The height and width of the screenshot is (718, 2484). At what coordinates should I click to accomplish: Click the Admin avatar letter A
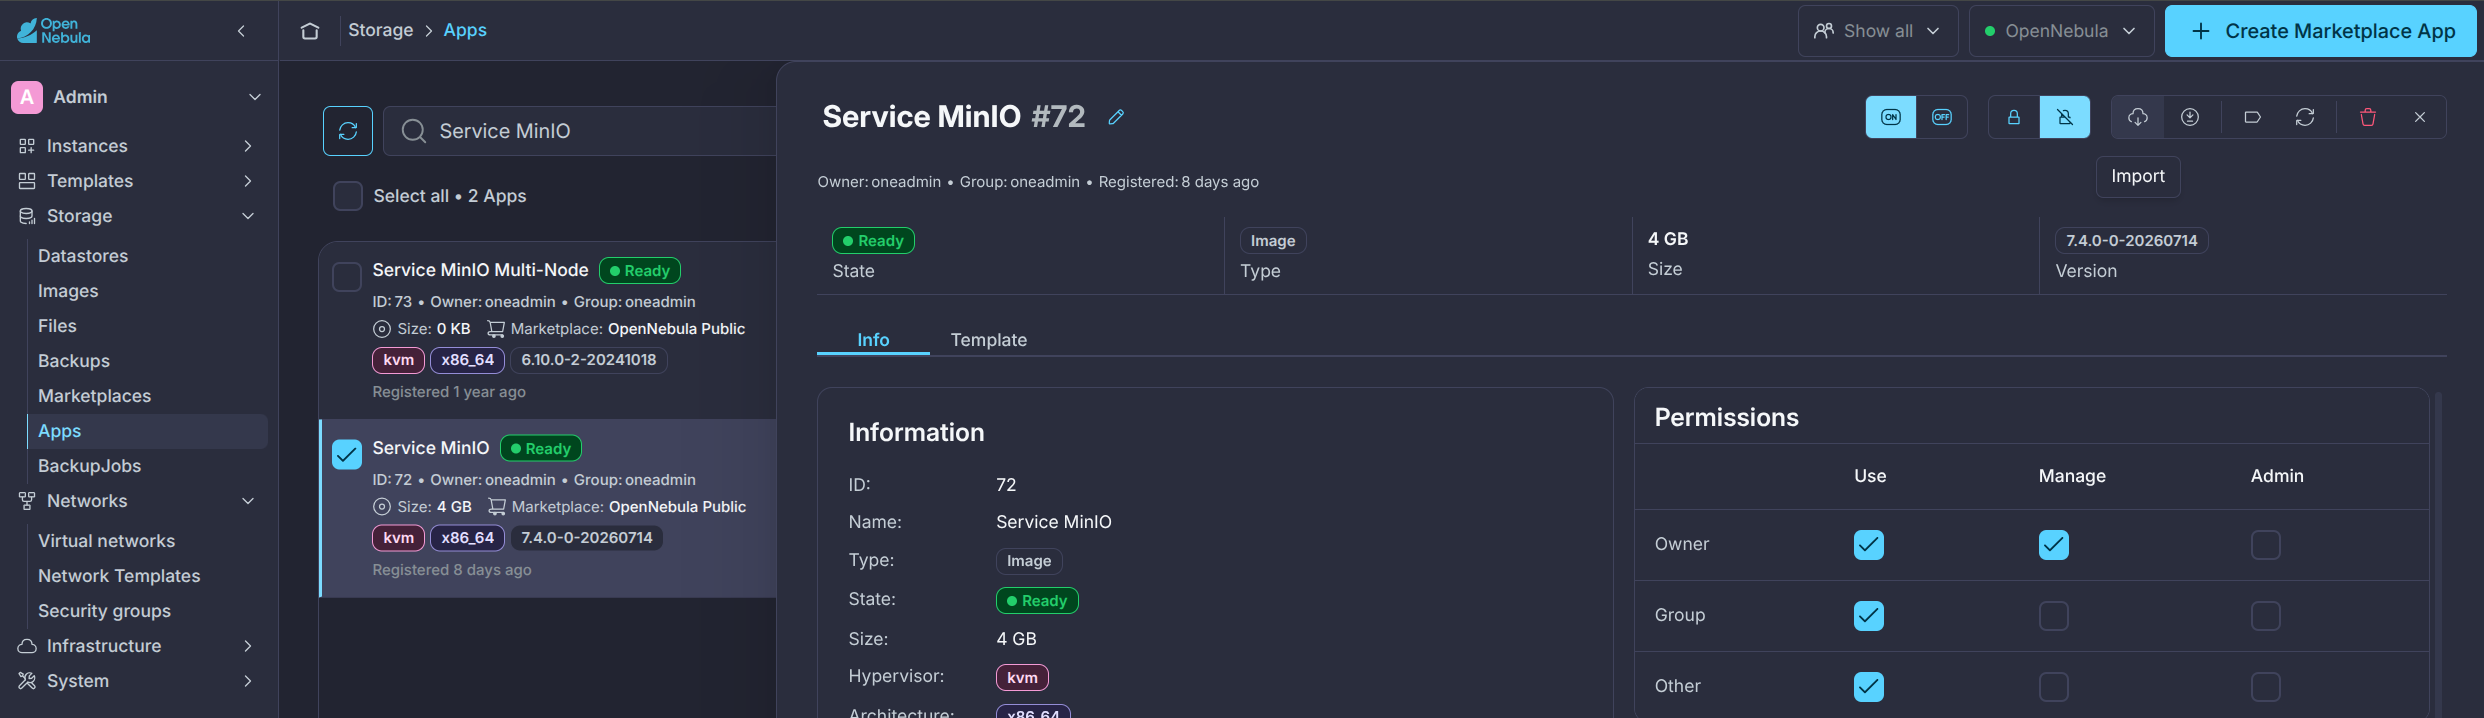[27, 97]
